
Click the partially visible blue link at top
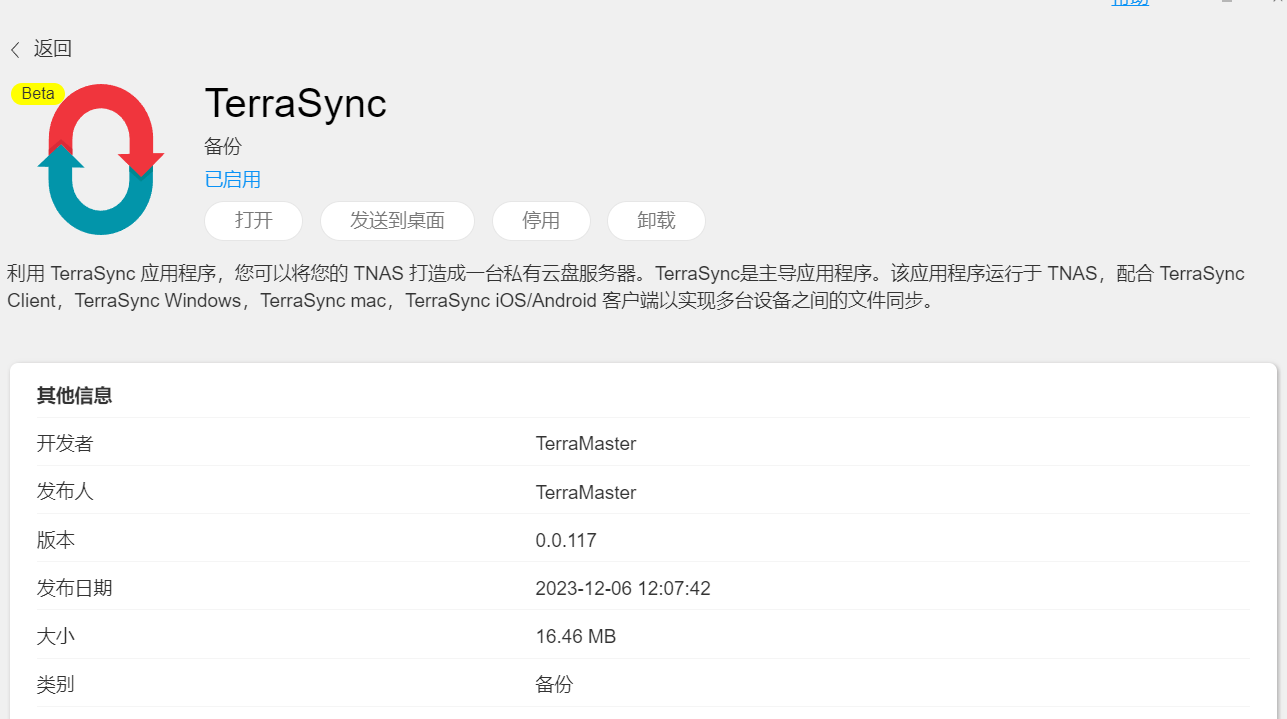click(1130, 3)
